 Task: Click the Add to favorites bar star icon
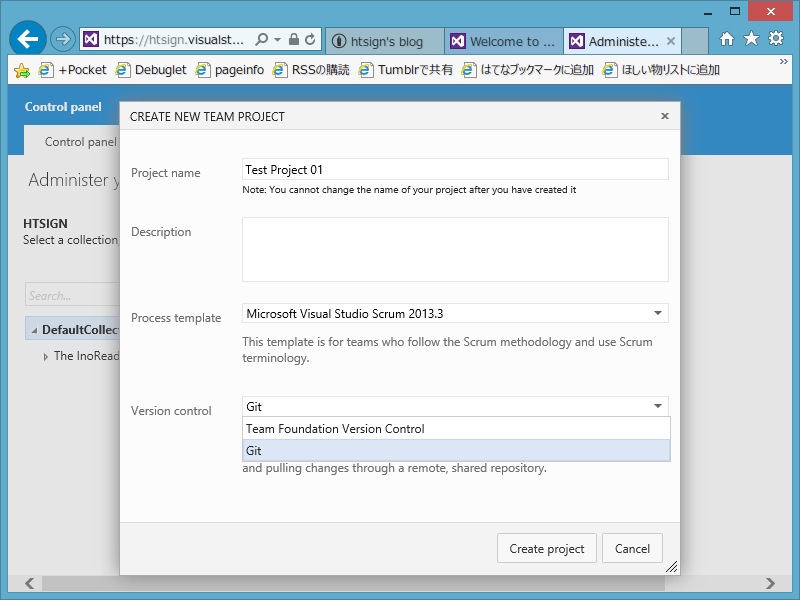[x=22, y=70]
